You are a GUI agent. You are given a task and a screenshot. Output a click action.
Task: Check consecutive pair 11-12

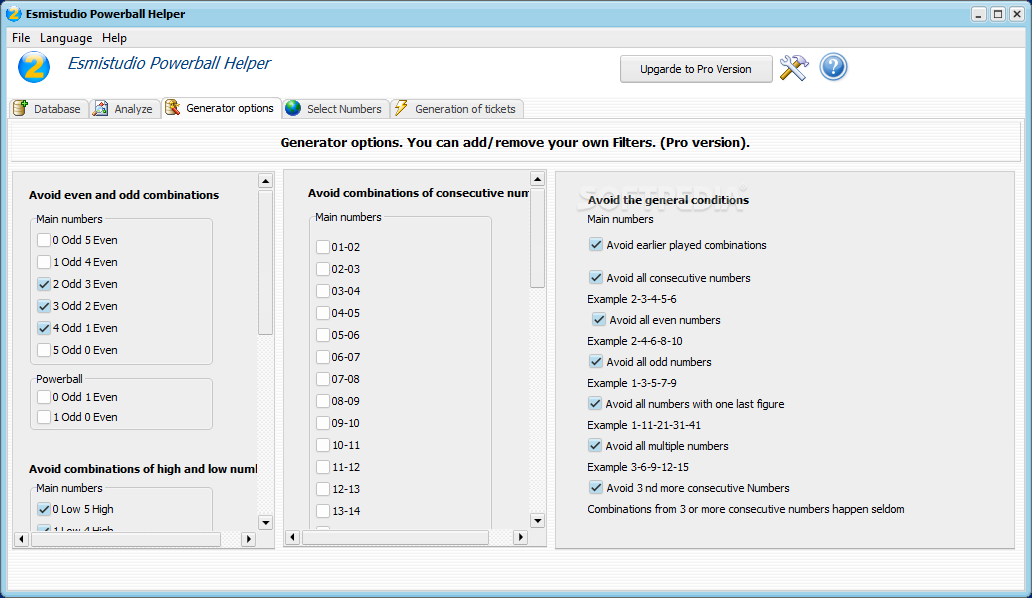(x=323, y=467)
